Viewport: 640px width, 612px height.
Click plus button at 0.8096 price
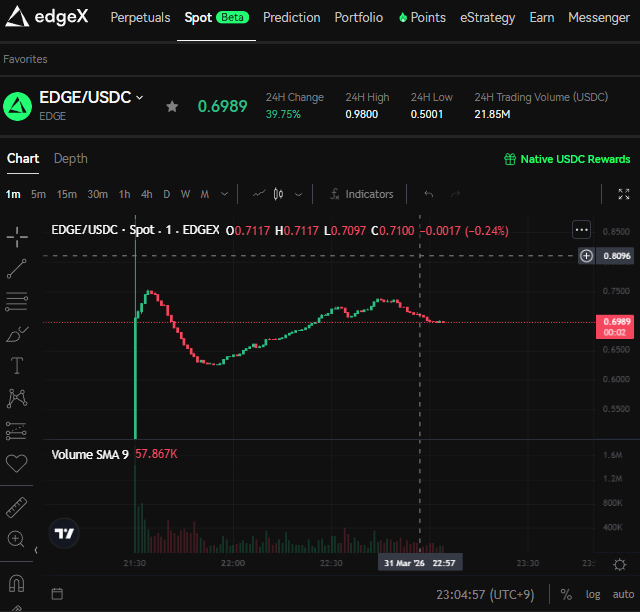click(x=587, y=256)
